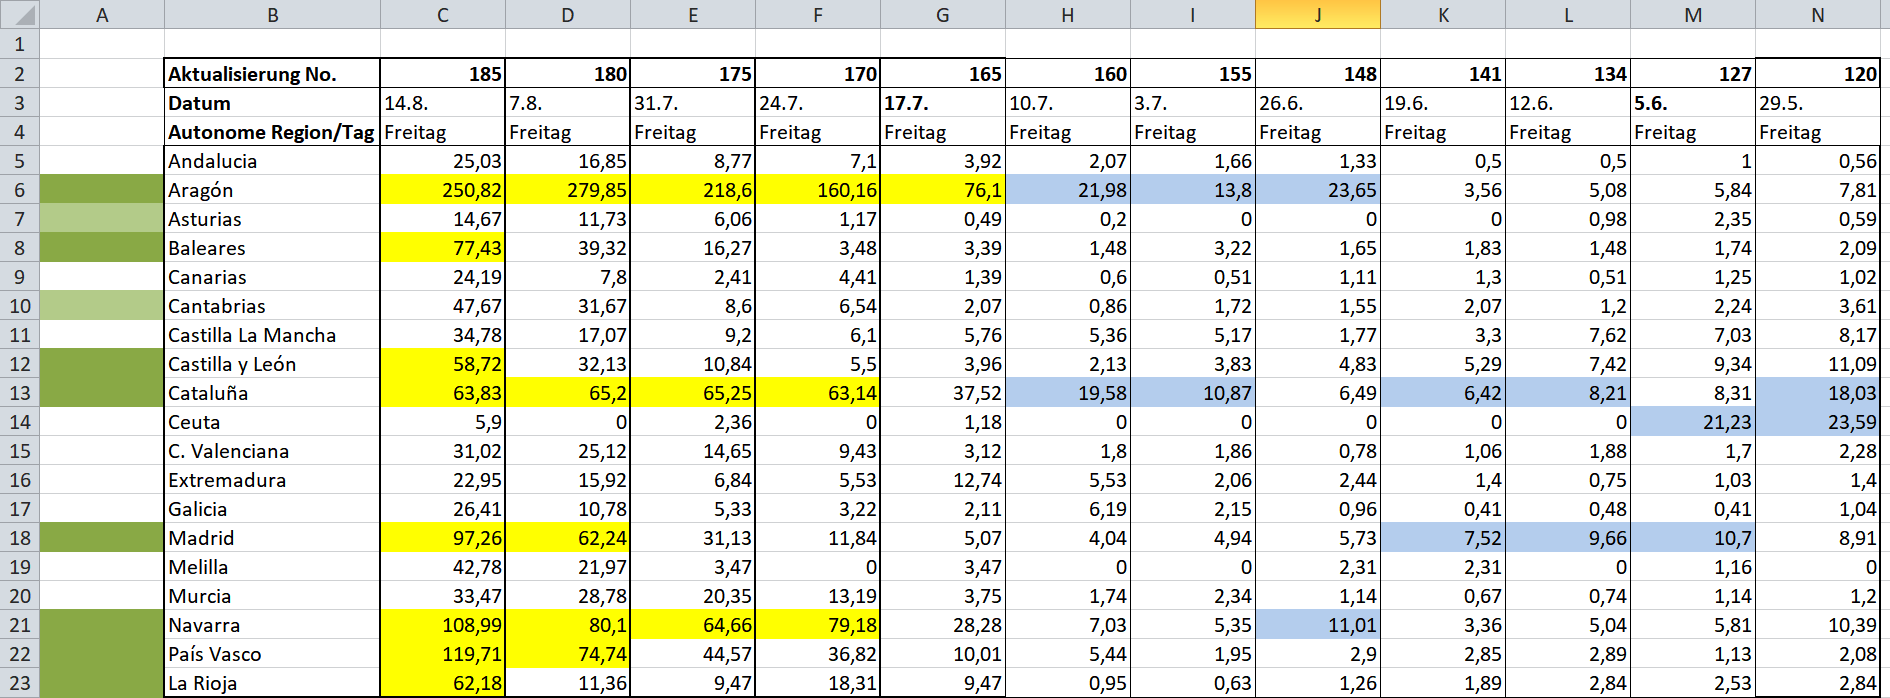Select column B header

[272, 15]
